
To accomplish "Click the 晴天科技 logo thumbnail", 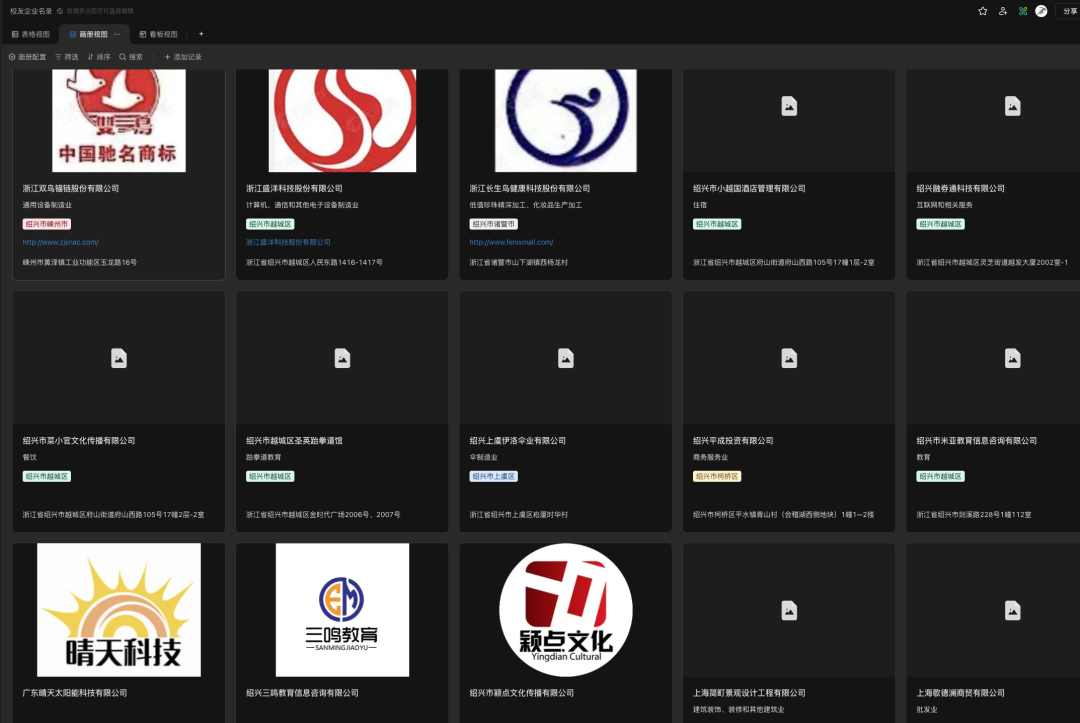I will 119,610.
